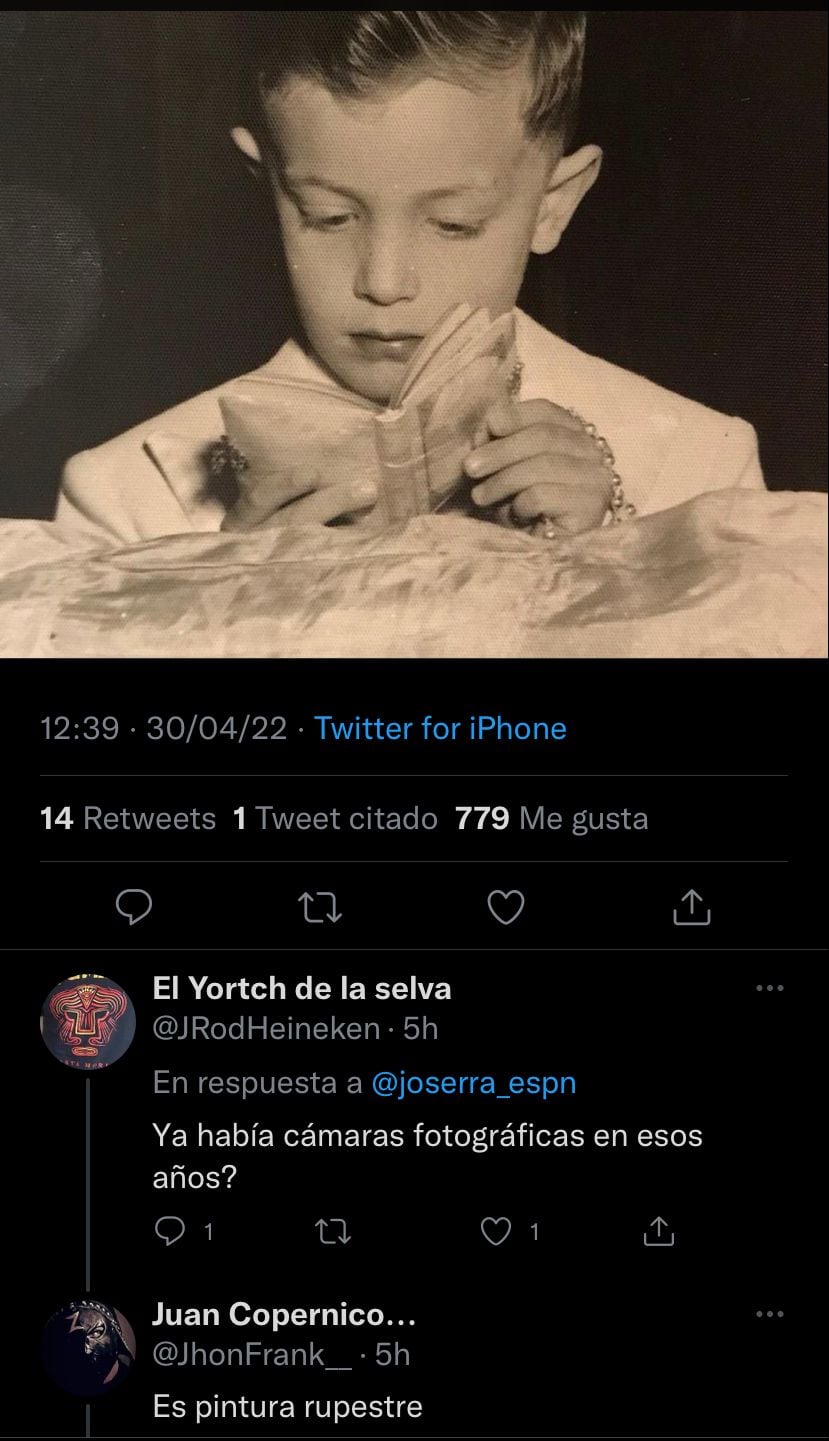Viewport: 829px width, 1441px height.
Task: View the 14 Retweets list
Action: (128, 819)
